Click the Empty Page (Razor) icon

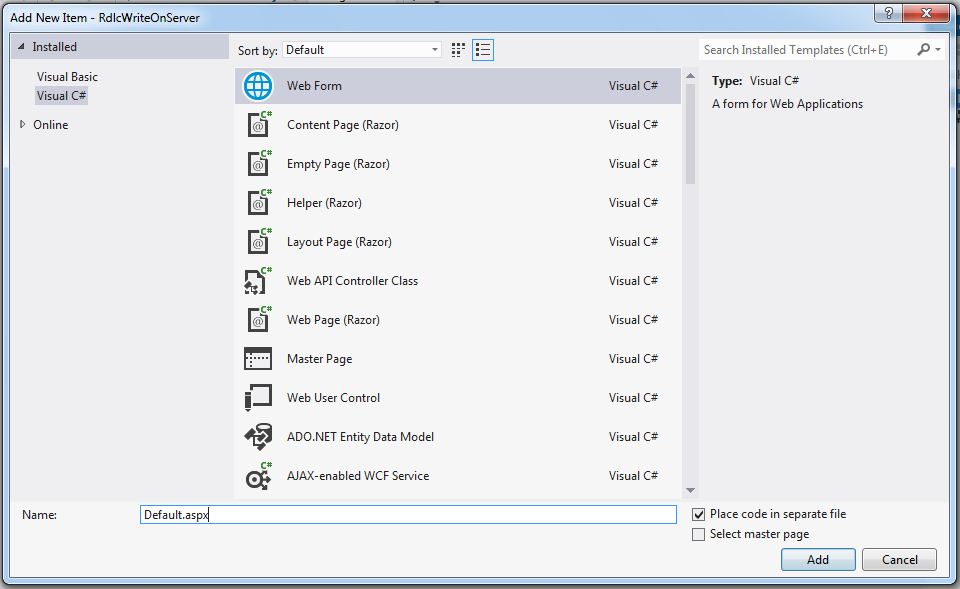[258, 163]
